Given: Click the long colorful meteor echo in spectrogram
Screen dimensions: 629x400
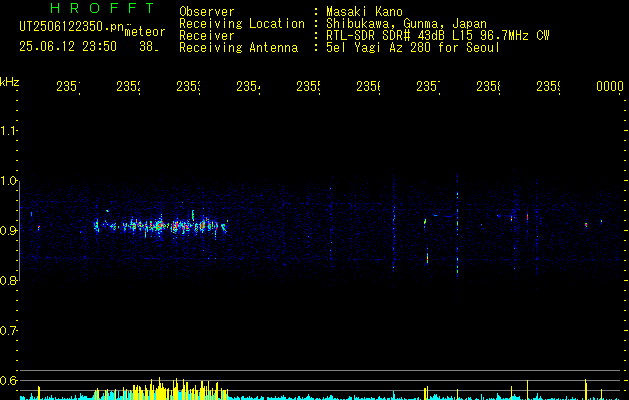Looking at the screenshot, I should tap(161, 226).
